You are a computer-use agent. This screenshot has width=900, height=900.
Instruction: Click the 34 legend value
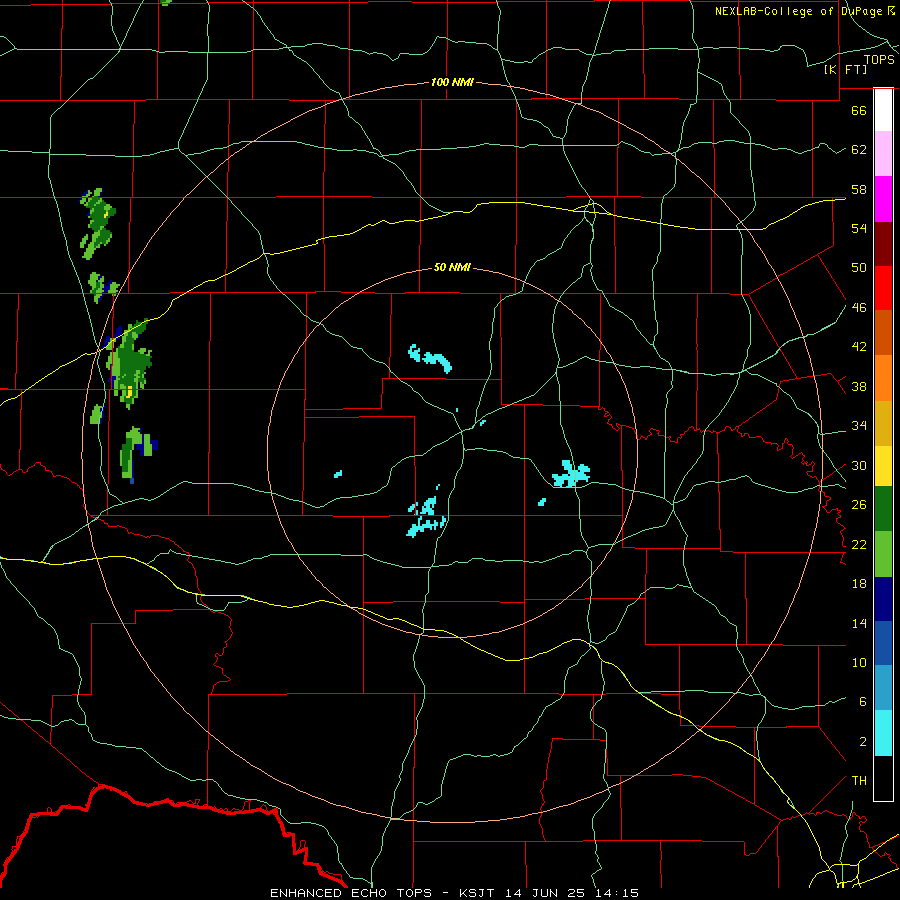tap(859, 426)
